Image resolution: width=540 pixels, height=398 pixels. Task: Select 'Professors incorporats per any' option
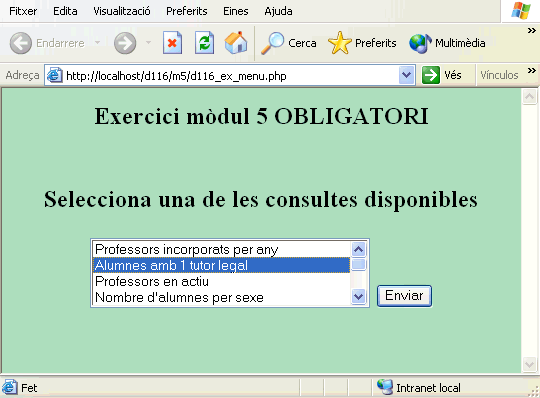point(221,249)
